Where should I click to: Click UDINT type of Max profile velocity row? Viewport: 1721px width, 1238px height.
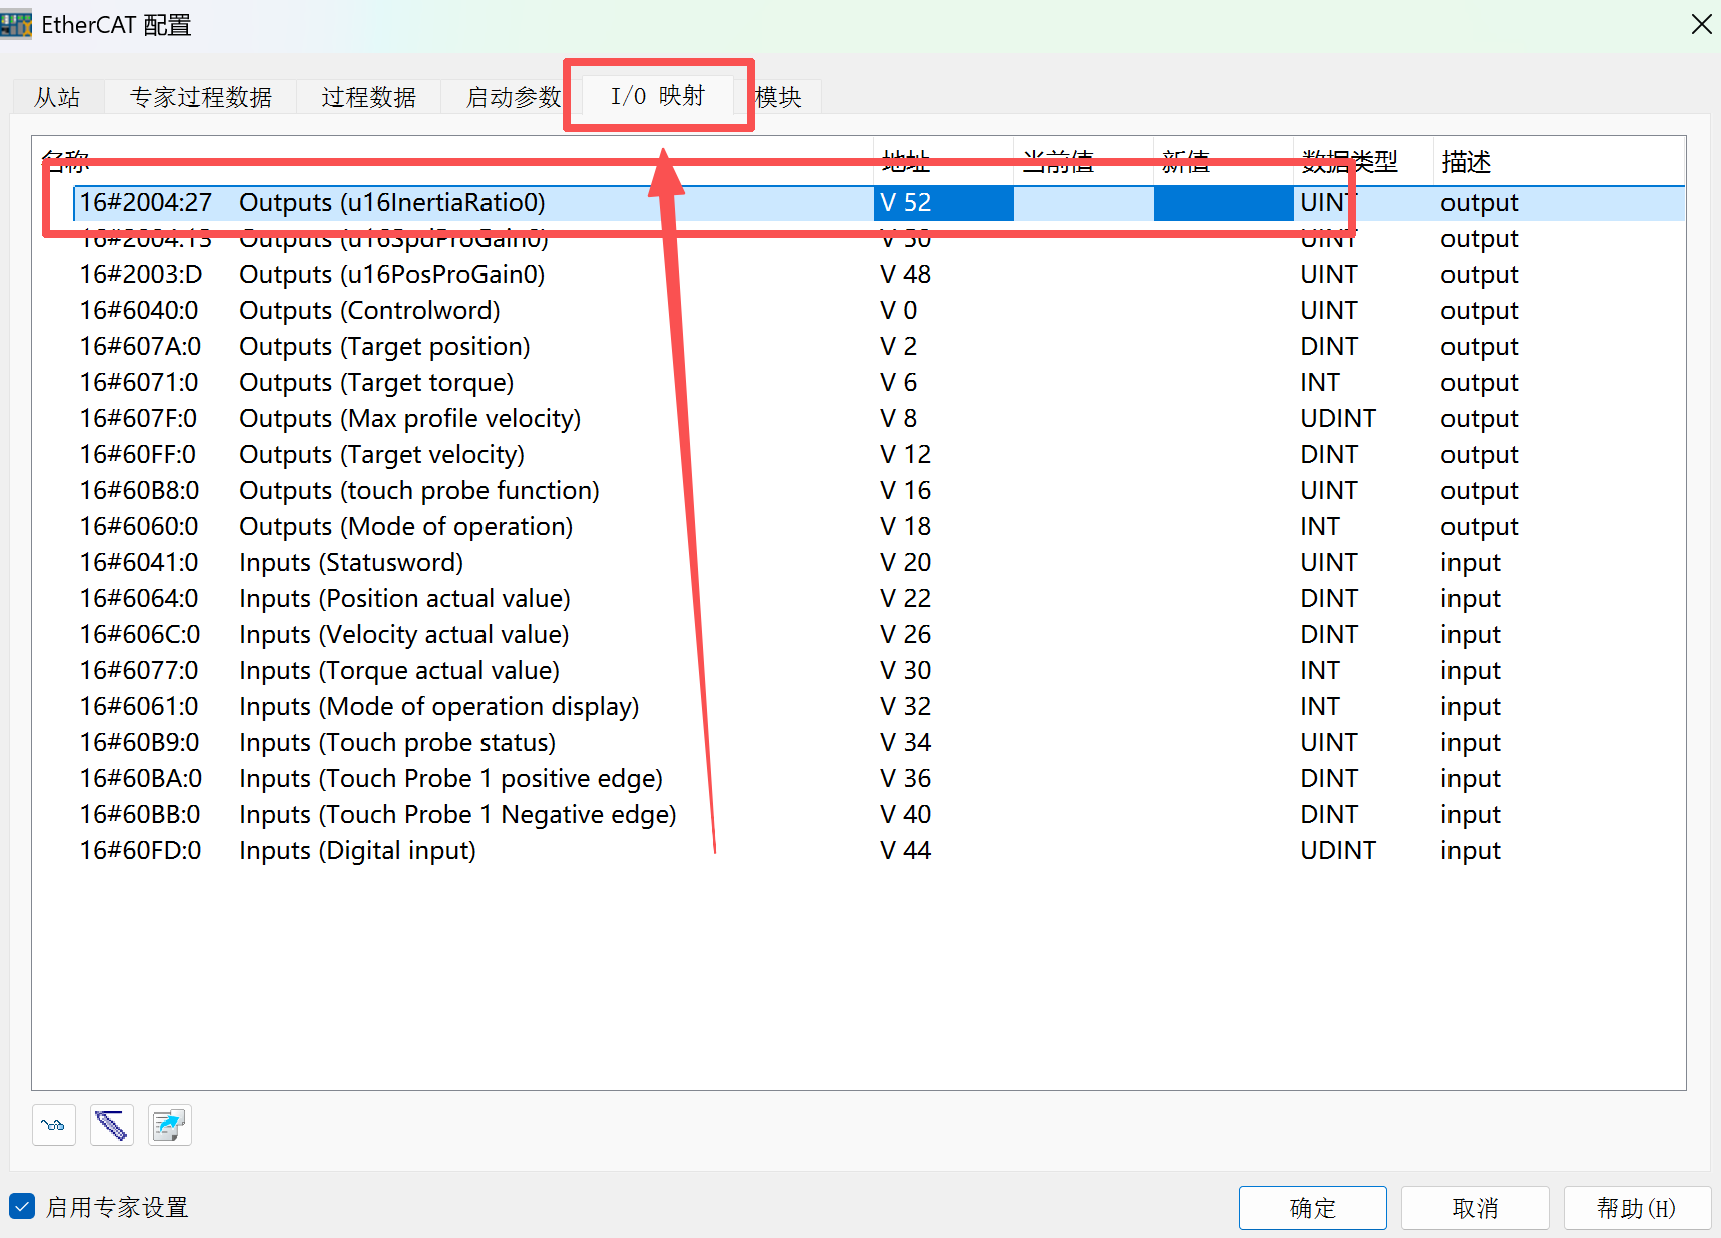point(1338,419)
